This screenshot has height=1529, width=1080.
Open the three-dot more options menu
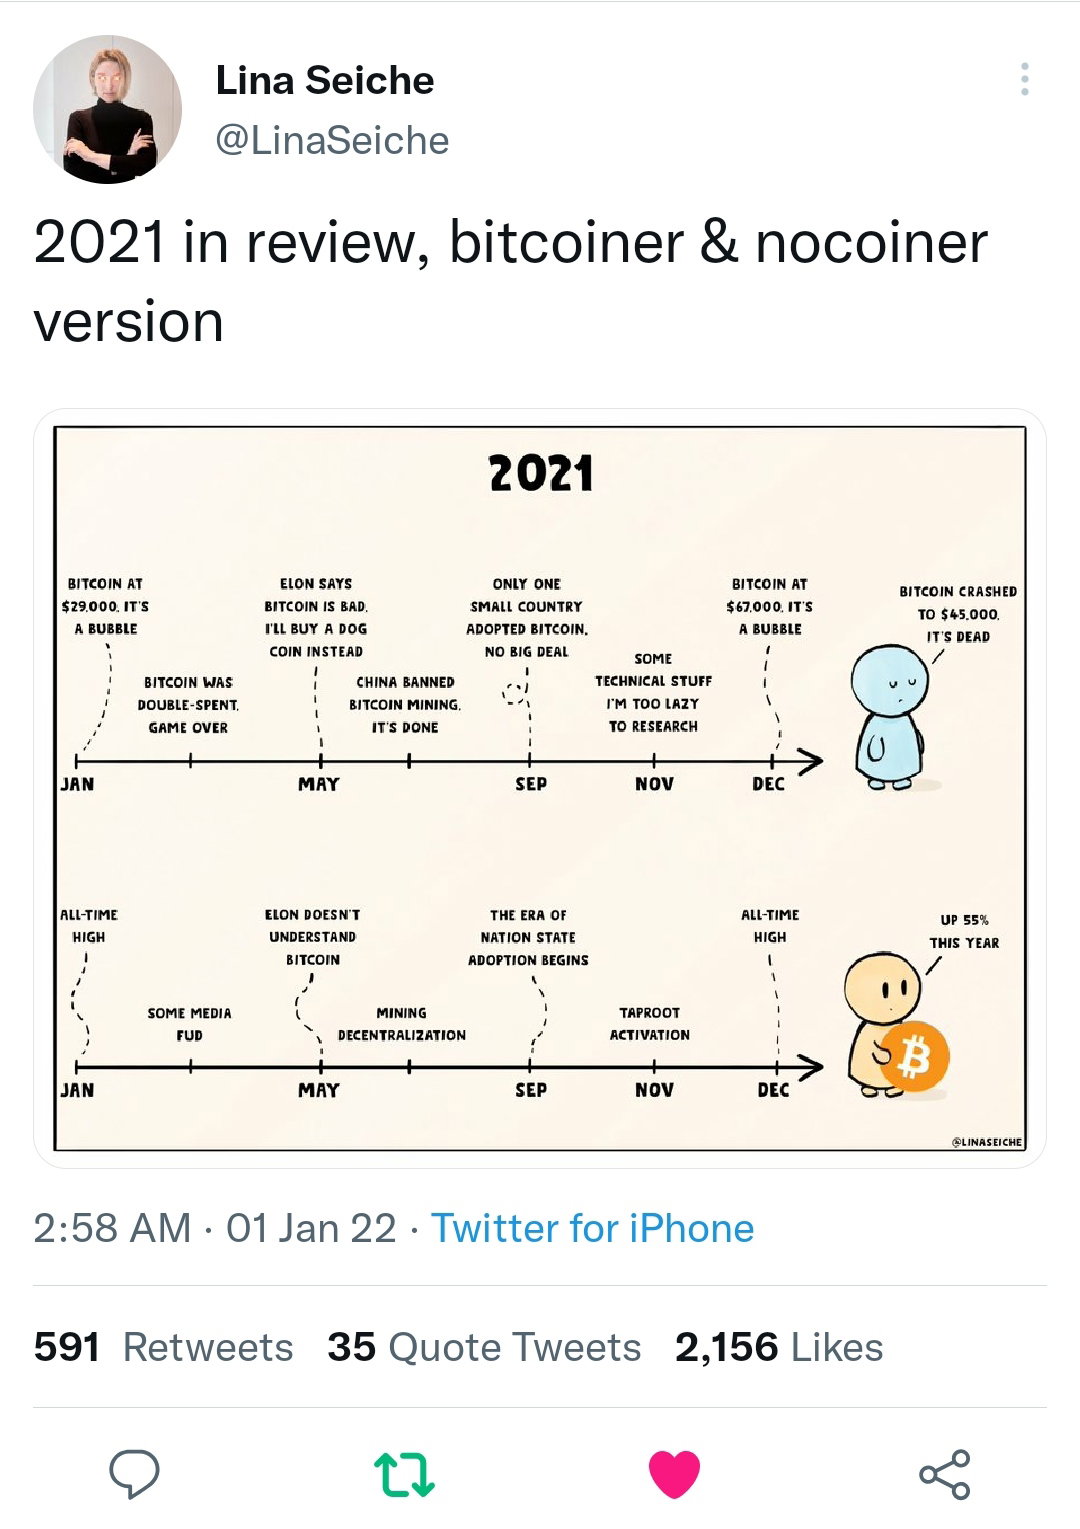coord(1024,79)
